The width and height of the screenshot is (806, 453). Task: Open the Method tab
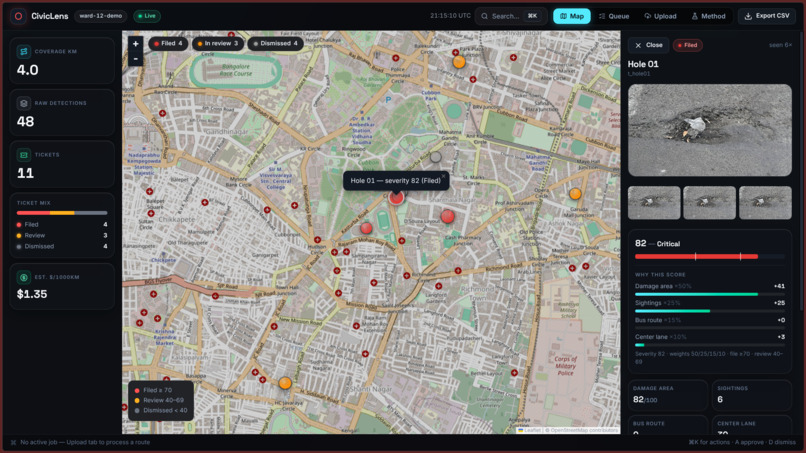(x=708, y=16)
